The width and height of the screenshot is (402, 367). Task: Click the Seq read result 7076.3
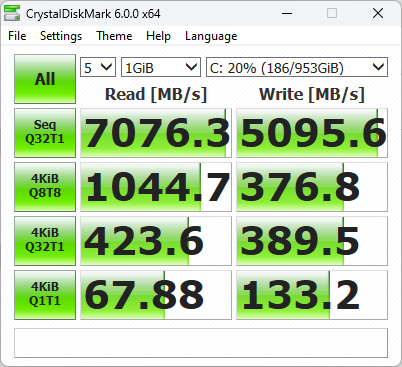coord(156,133)
